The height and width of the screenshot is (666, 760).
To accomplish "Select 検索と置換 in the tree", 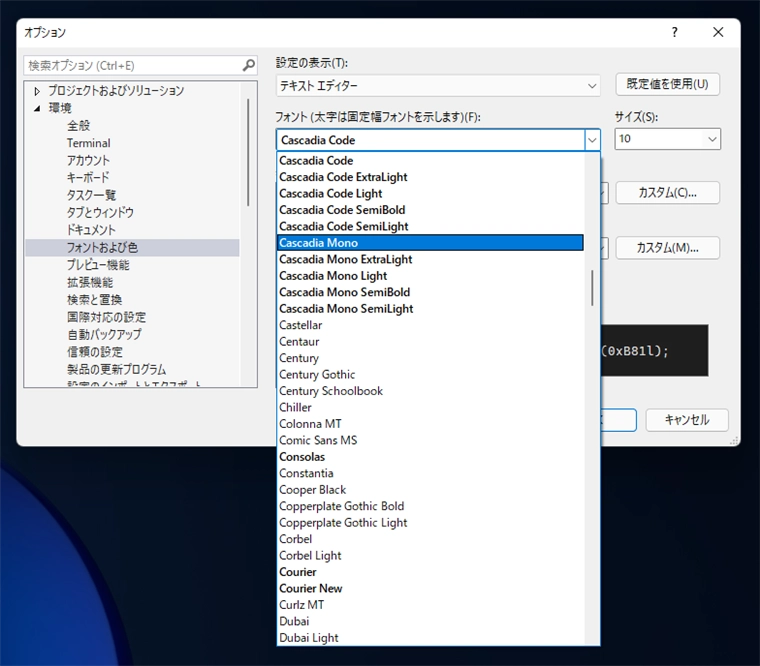I will coord(95,300).
